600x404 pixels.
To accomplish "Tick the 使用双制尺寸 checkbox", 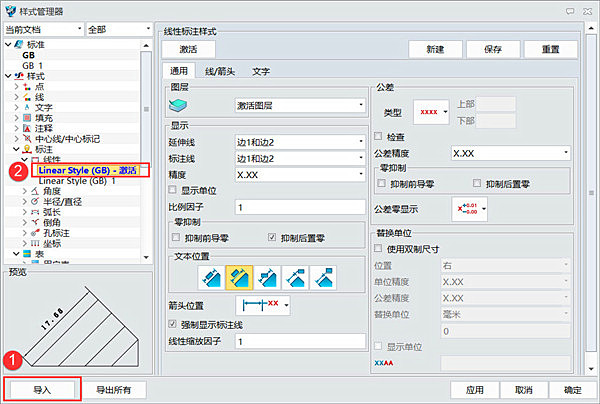I will click(380, 248).
